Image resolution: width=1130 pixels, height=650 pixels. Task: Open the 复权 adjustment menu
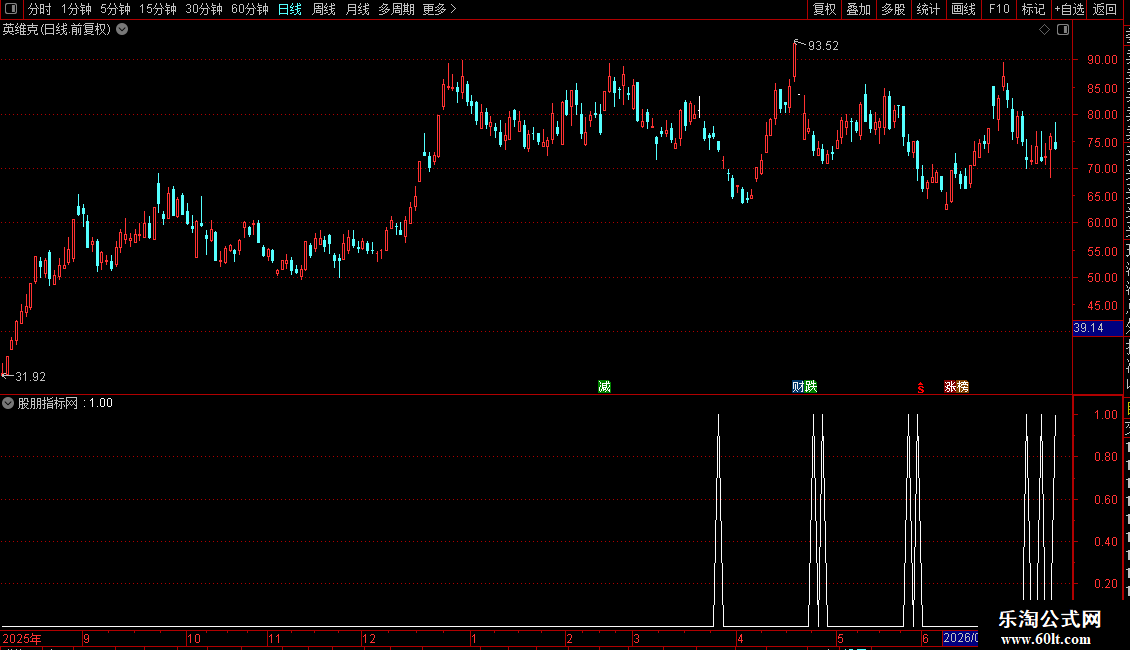[824, 9]
